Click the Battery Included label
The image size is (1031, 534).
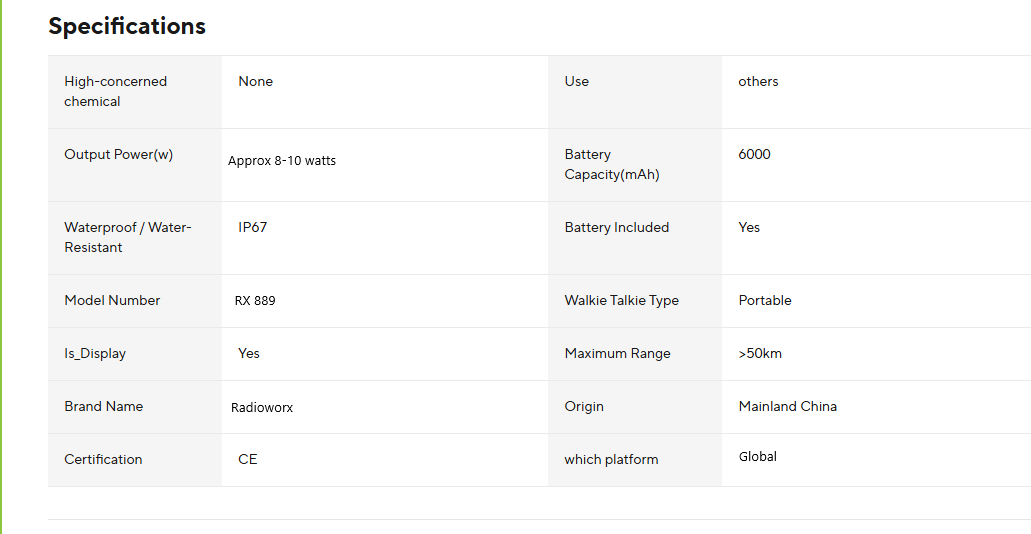[616, 227]
